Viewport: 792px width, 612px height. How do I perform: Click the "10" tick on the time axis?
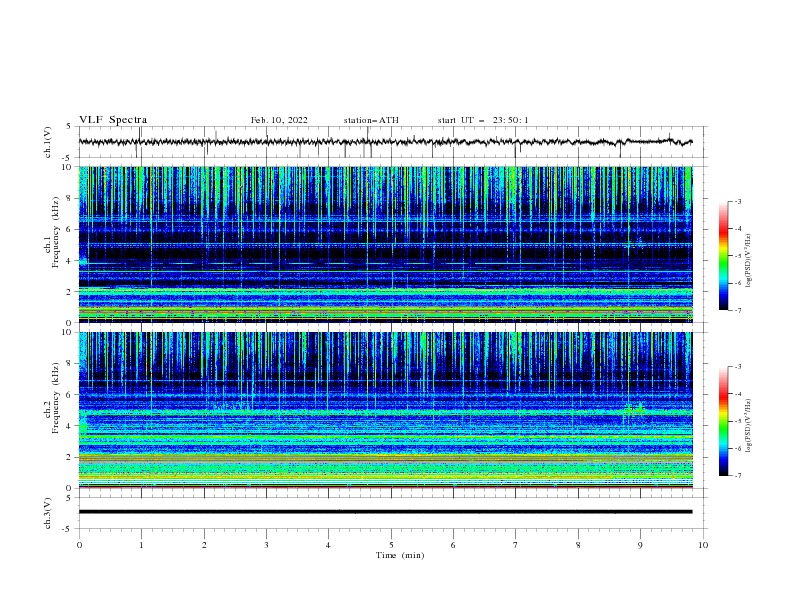703,545
